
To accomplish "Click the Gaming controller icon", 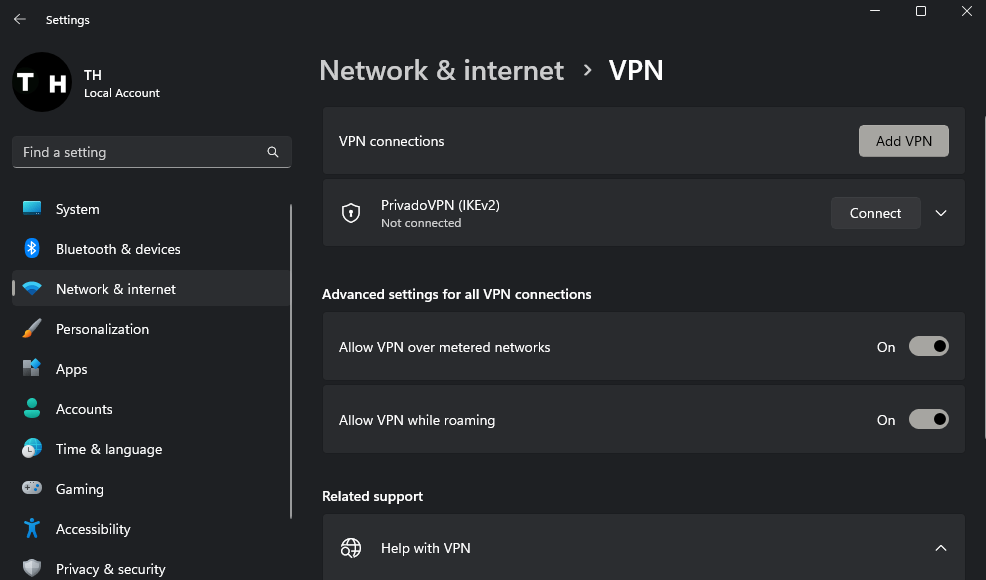I will [x=32, y=489].
